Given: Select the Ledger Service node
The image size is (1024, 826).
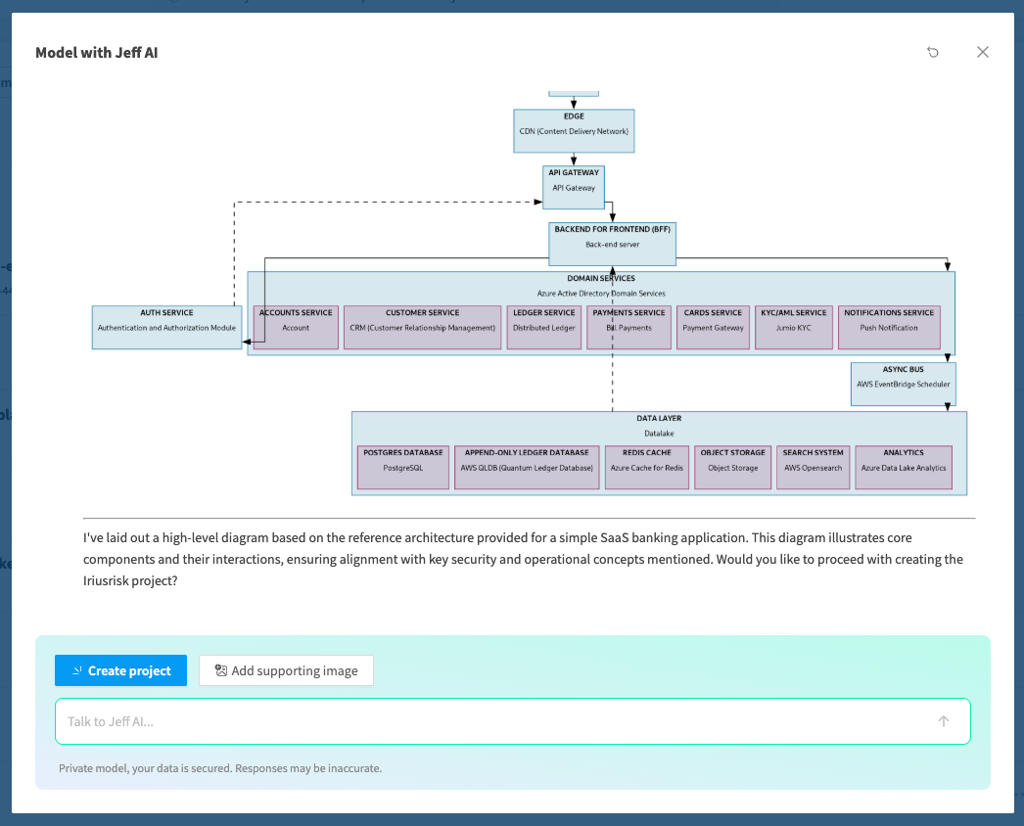Looking at the screenshot, I should point(544,327).
